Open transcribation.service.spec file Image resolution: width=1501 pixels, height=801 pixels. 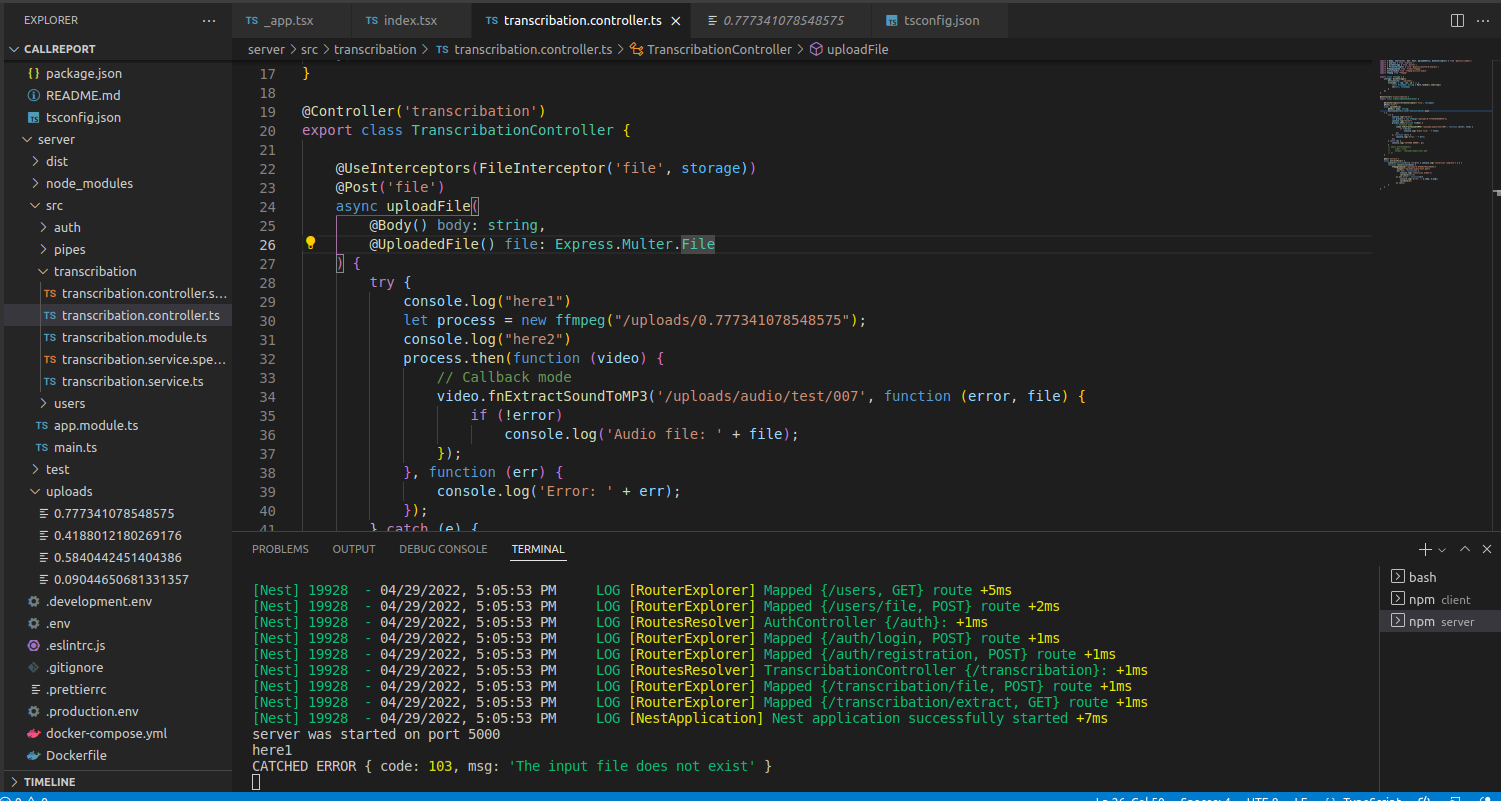tap(118, 359)
